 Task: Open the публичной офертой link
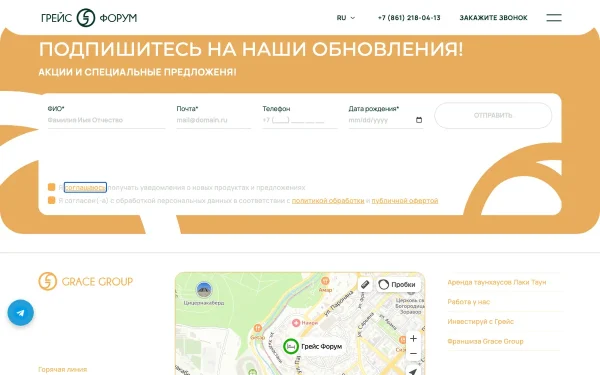coord(405,201)
